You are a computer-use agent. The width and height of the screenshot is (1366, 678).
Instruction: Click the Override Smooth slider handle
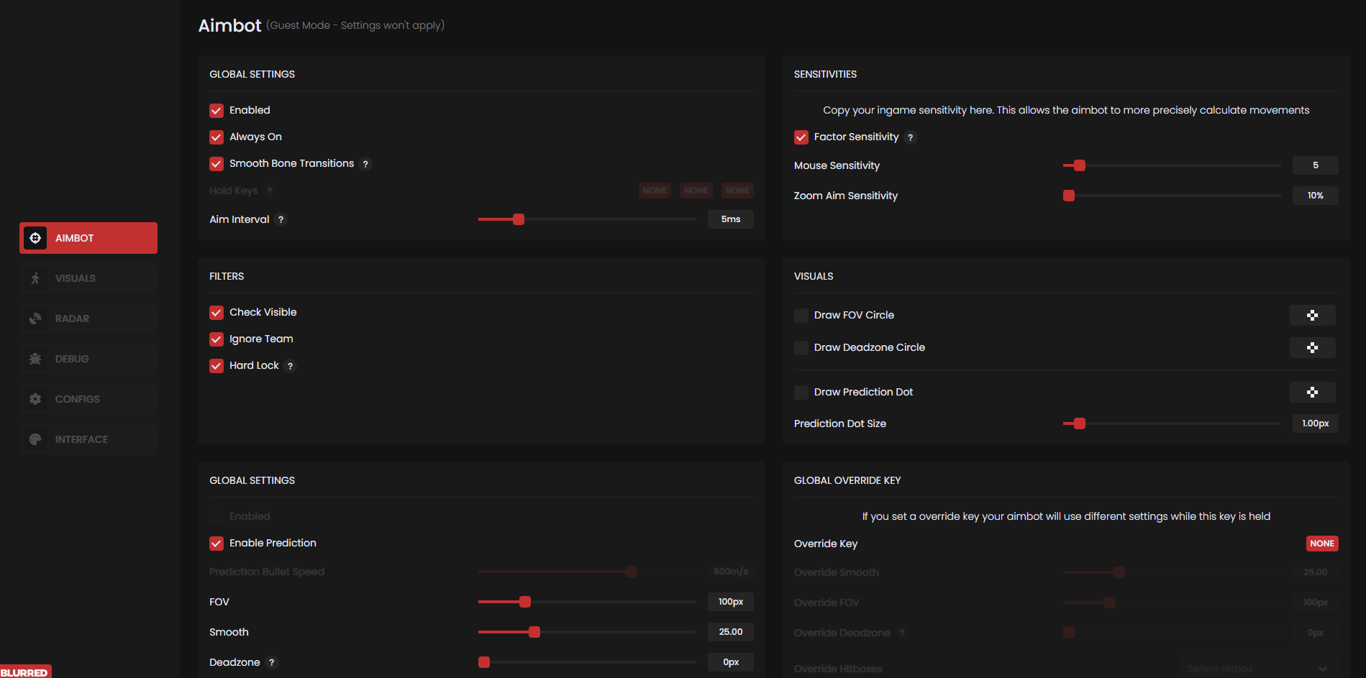pyautogui.click(x=1119, y=573)
